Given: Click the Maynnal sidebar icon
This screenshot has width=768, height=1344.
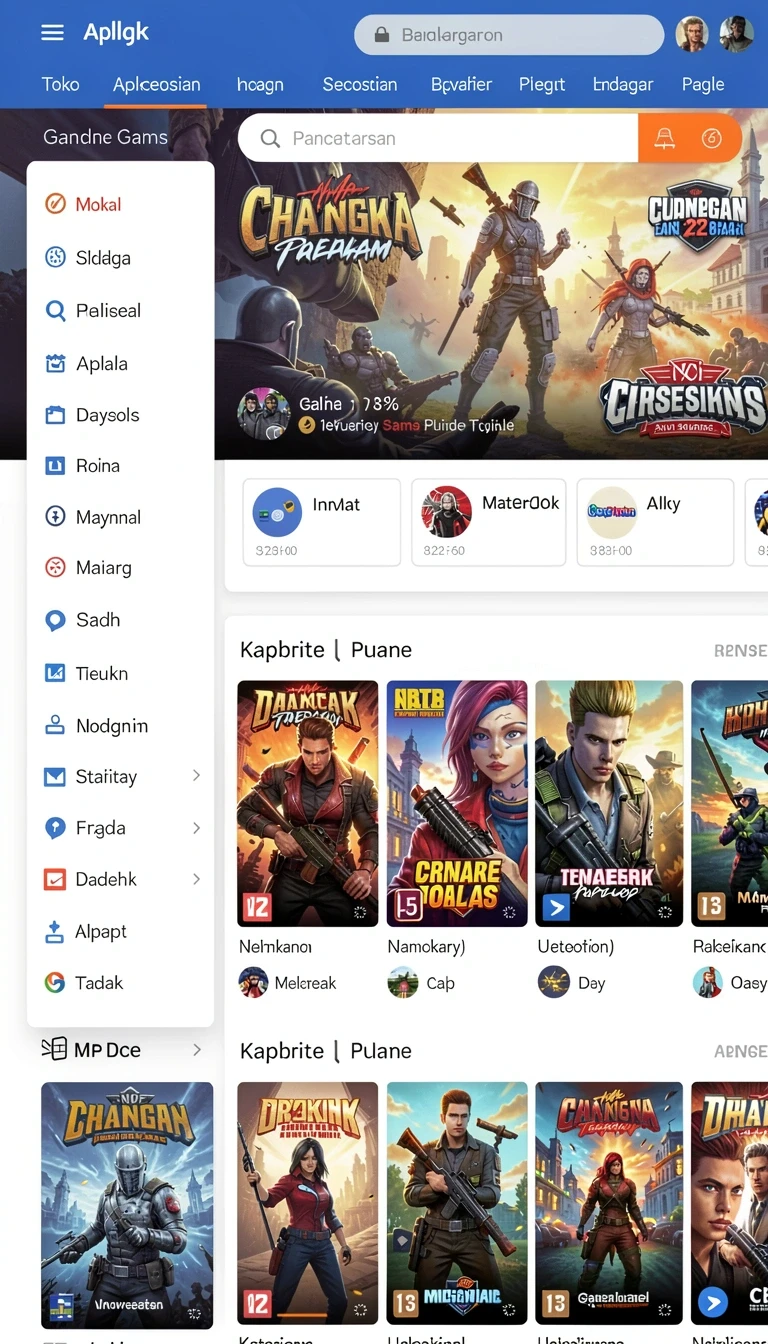Looking at the screenshot, I should (56, 517).
